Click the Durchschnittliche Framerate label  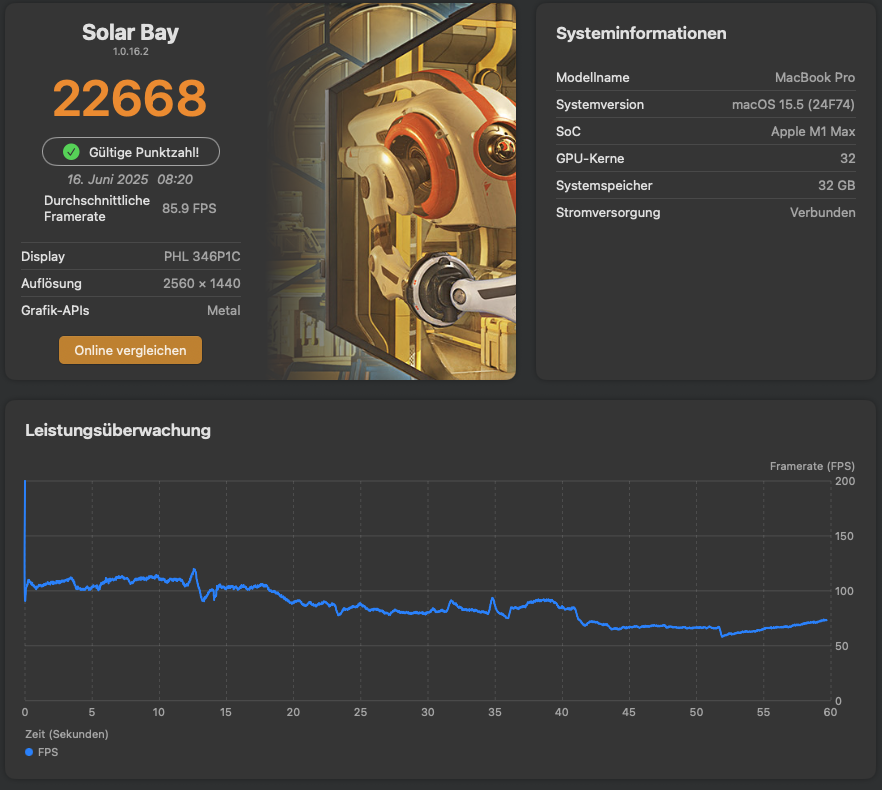(97, 208)
